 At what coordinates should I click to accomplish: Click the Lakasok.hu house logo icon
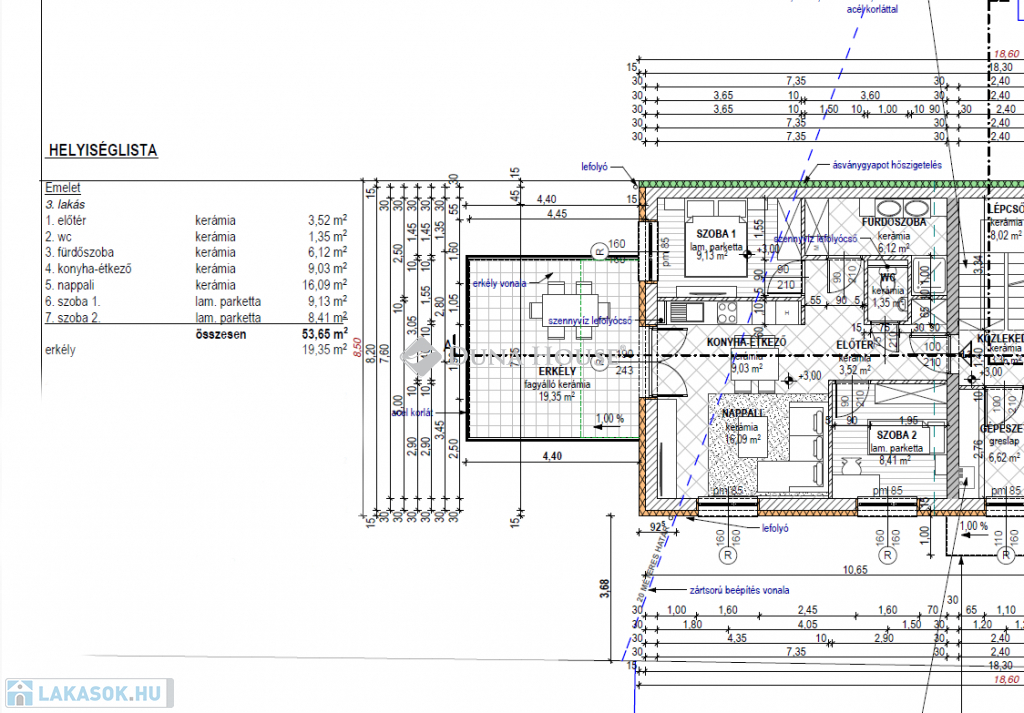(x=19, y=693)
